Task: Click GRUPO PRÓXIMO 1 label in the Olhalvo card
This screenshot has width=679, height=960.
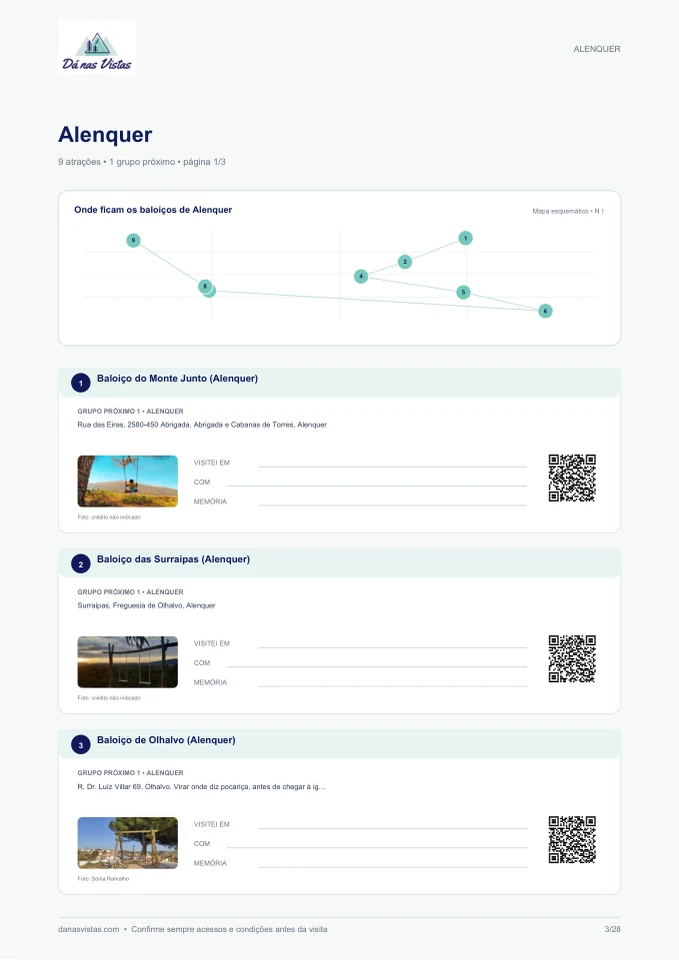Action: (130, 773)
